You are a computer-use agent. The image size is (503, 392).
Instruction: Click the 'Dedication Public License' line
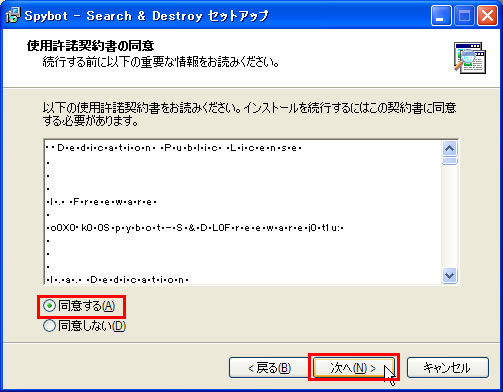(x=174, y=148)
